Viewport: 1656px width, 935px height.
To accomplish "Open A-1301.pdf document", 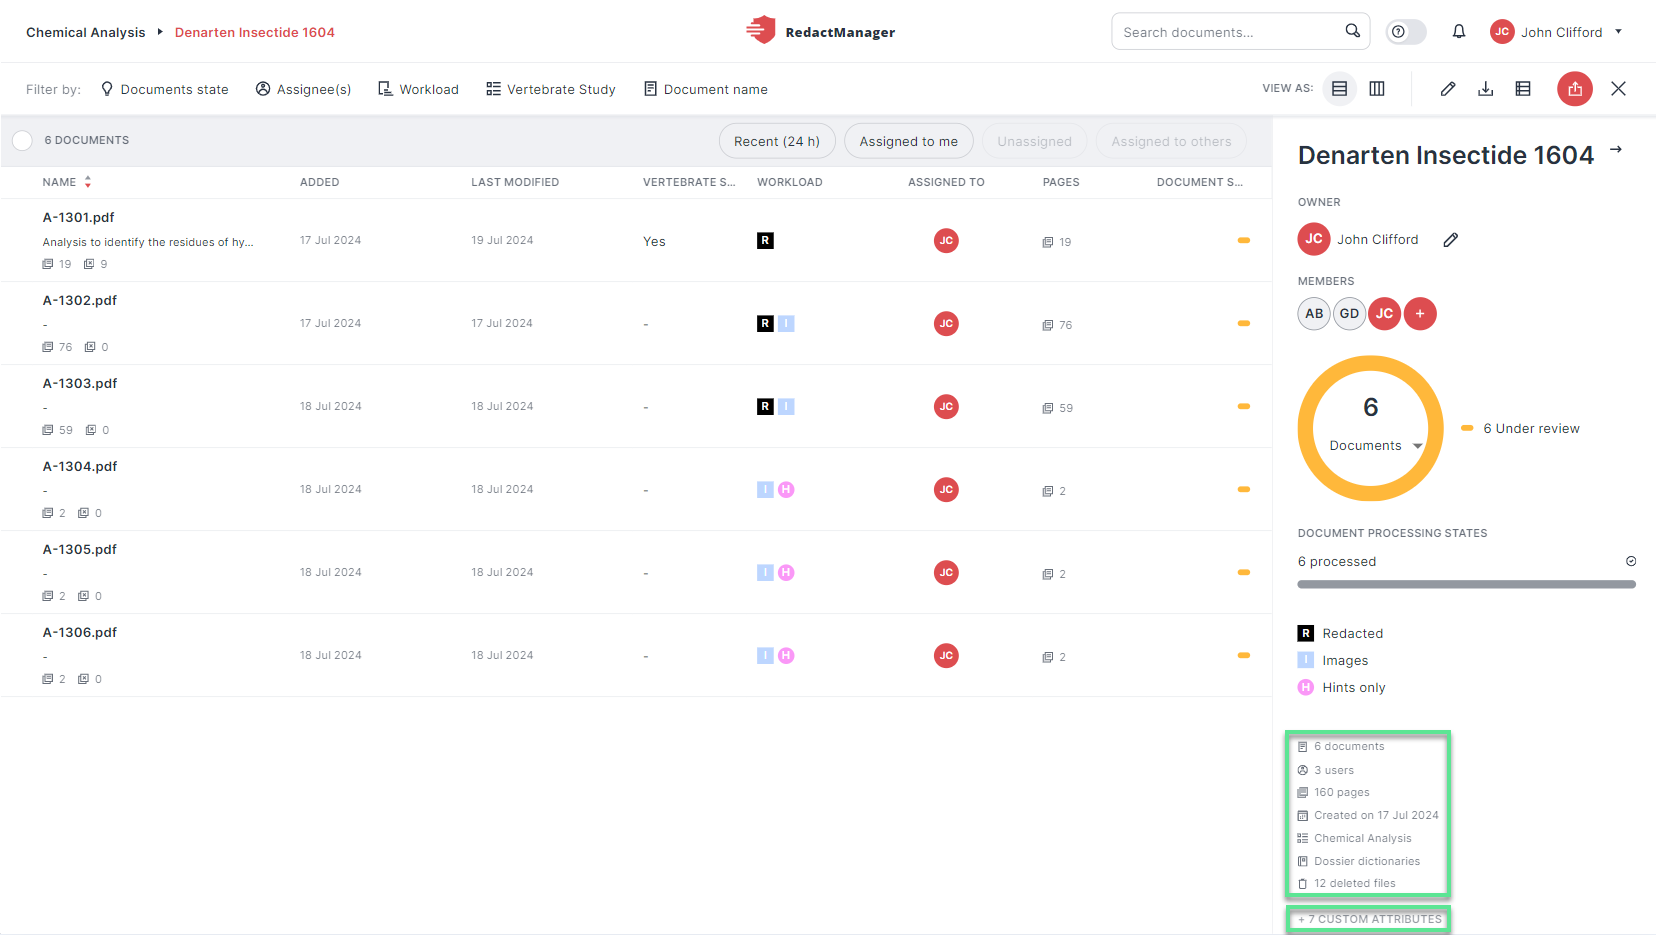I will click(79, 217).
